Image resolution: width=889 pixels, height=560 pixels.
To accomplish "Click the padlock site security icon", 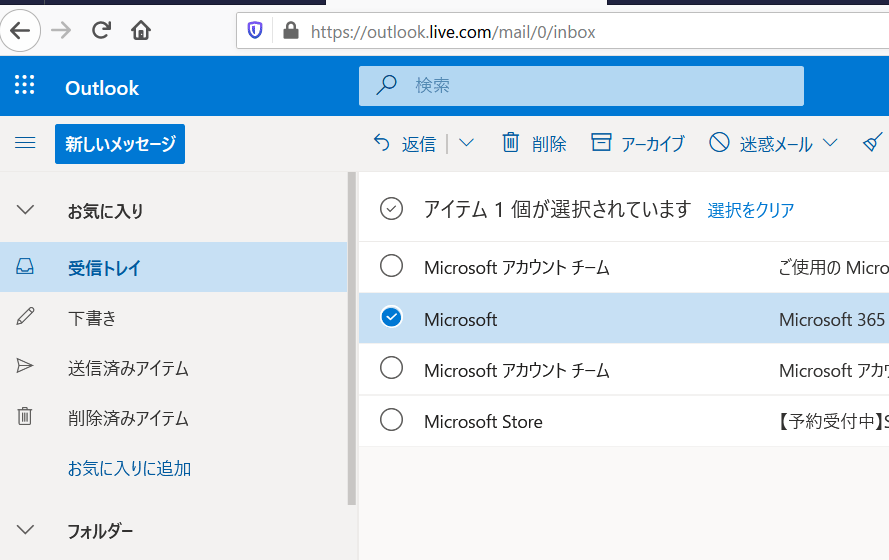I will (x=291, y=31).
